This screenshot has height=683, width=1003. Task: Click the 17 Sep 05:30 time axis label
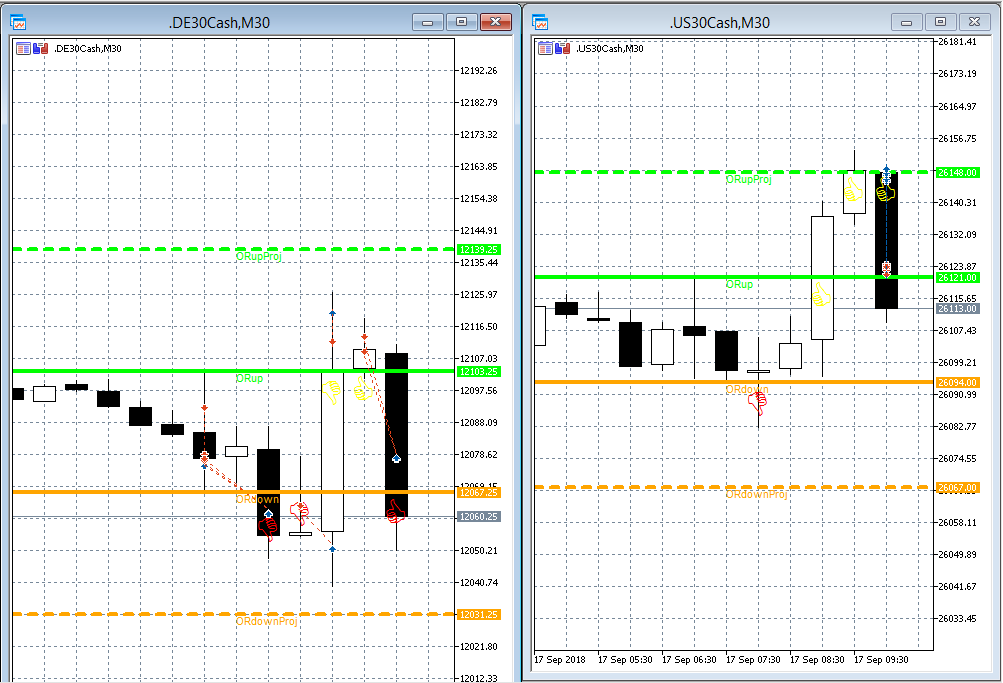[x=625, y=660]
